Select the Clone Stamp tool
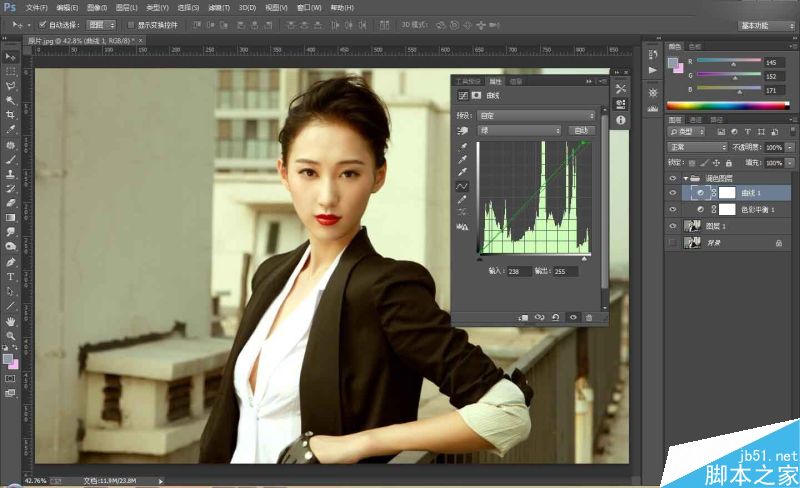The height and width of the screenshot is (488, 800). (10, 174)
